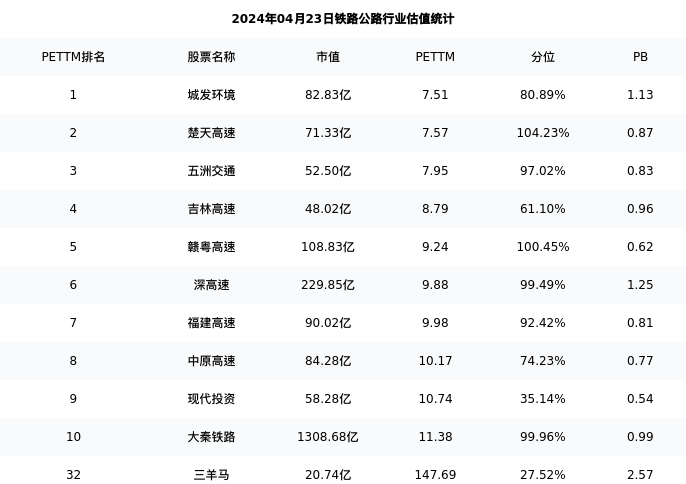Open the 赣粤高速 stock entry
Screen dimensions: 686x484
(x=211, y=247)
